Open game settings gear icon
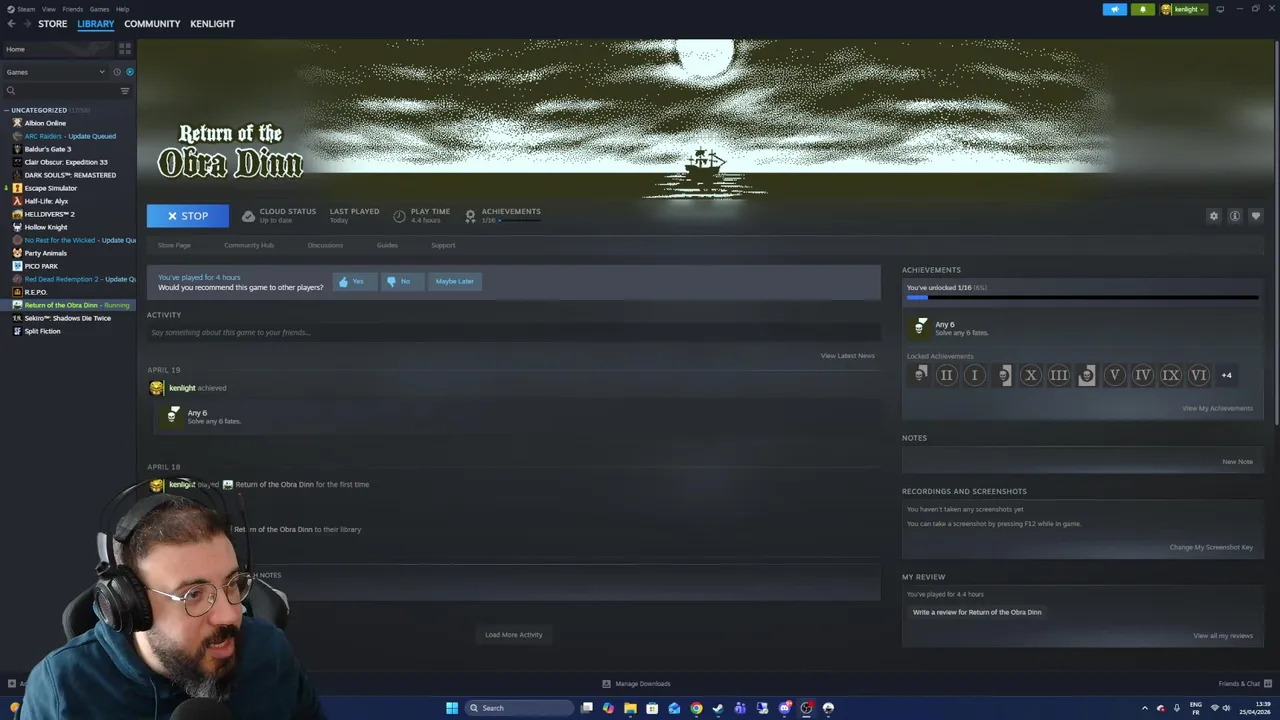Image resolution: width=1280 pixels, height=720 pixels. [x=1214, y=216]
